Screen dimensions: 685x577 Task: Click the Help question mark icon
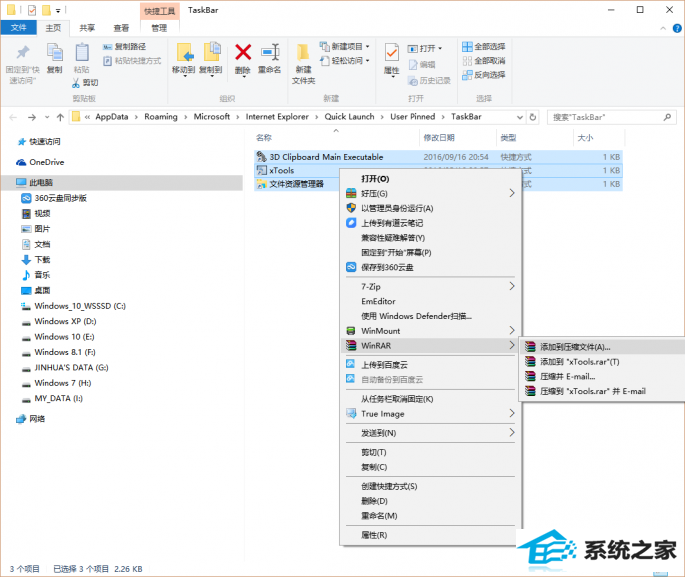click(677, 28)
